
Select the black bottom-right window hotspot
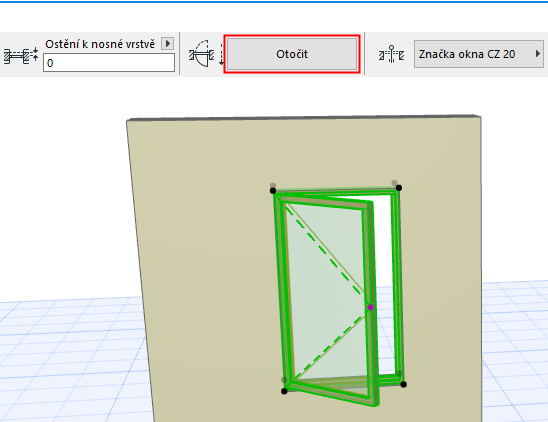(403, 384)
